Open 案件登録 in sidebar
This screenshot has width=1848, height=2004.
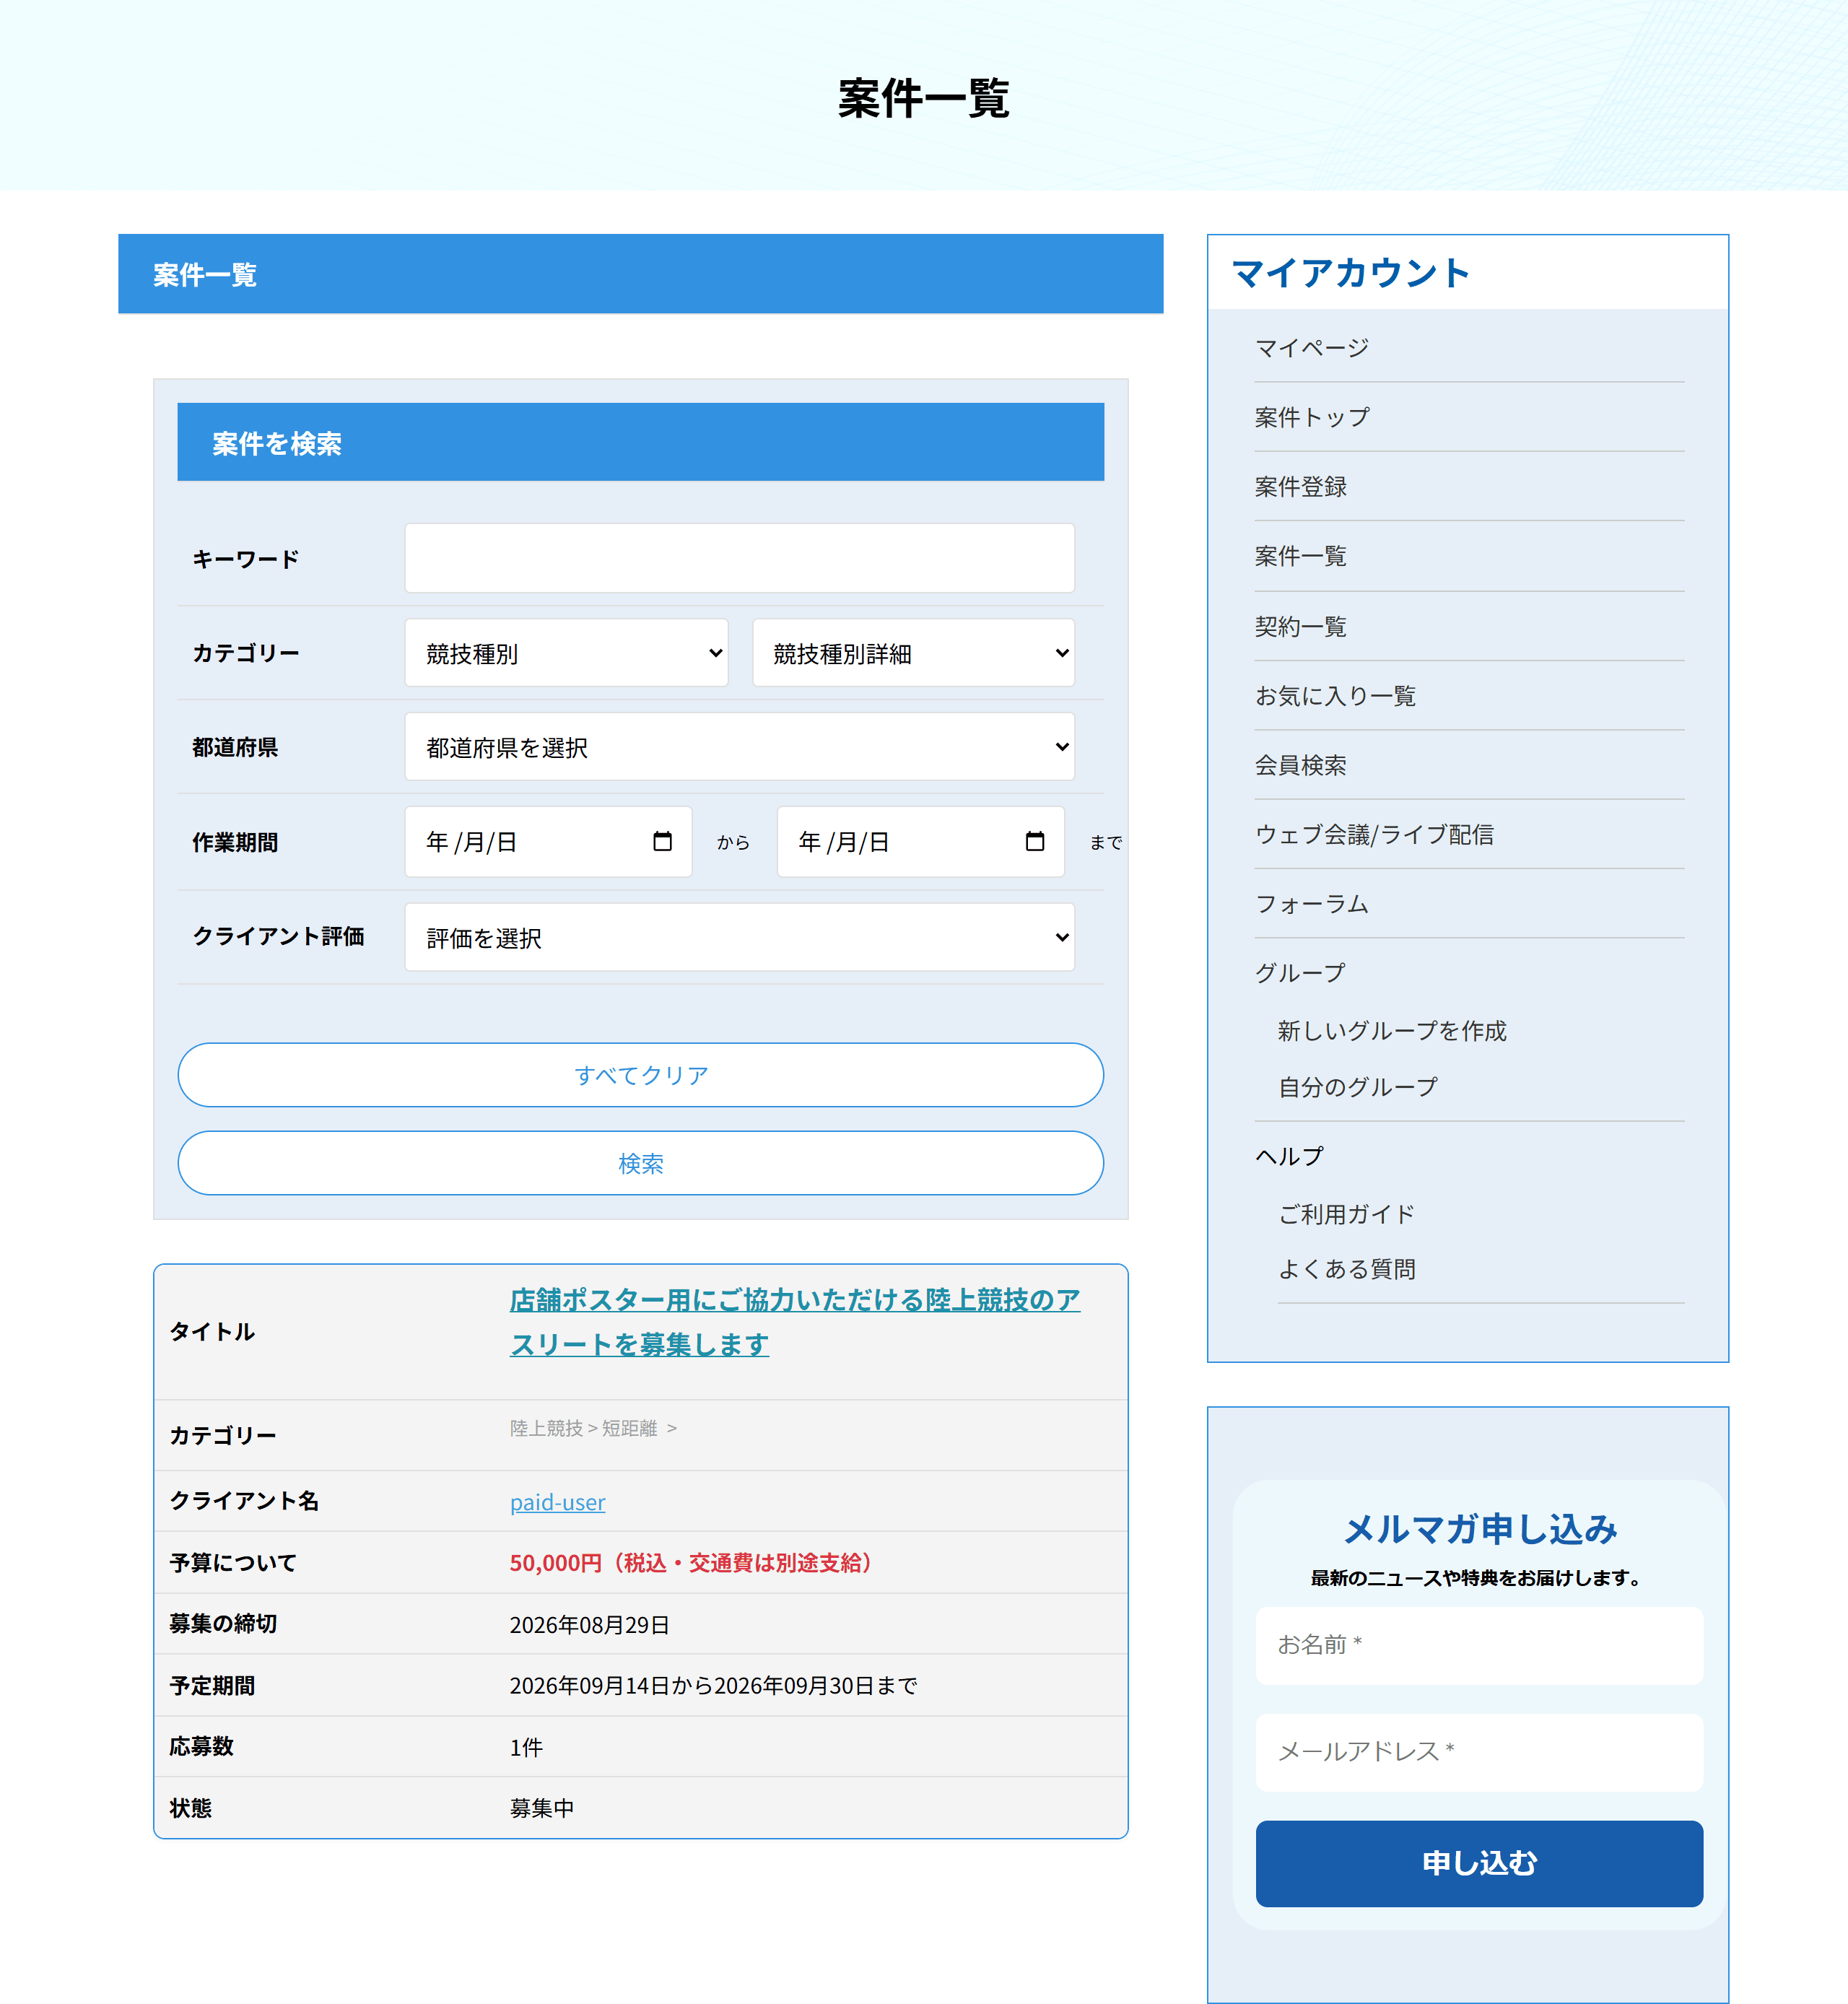pos(1300,486)
